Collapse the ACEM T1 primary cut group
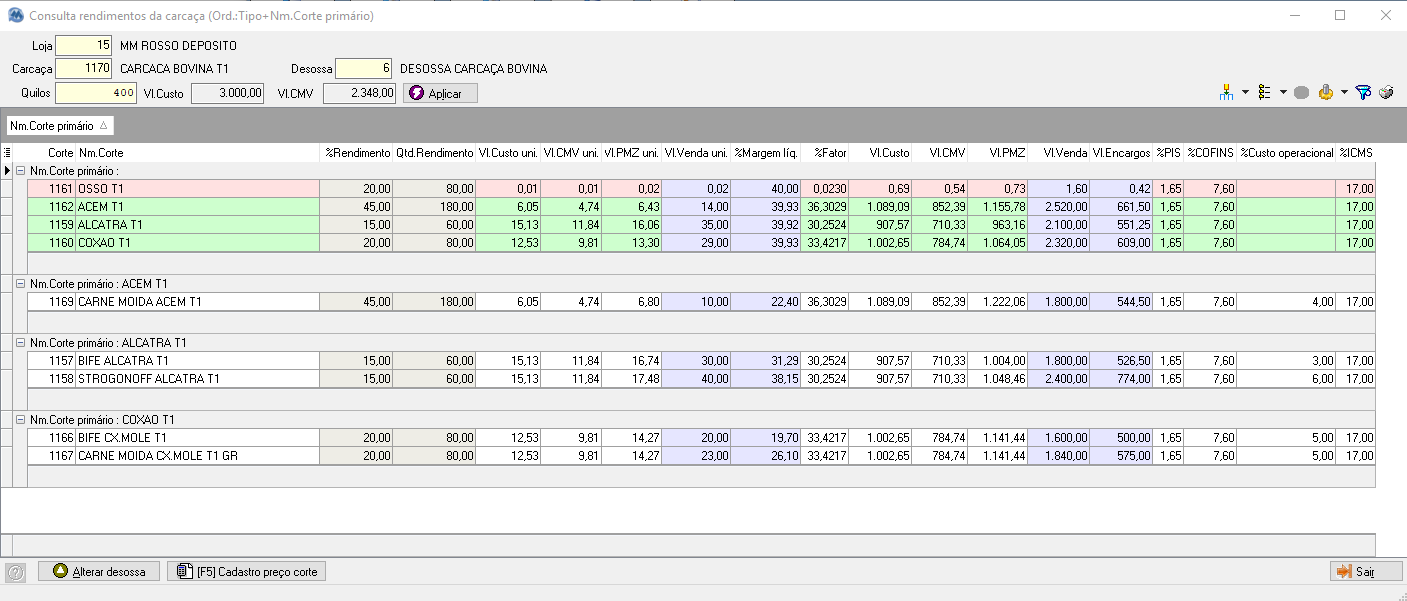 point(20,284)
